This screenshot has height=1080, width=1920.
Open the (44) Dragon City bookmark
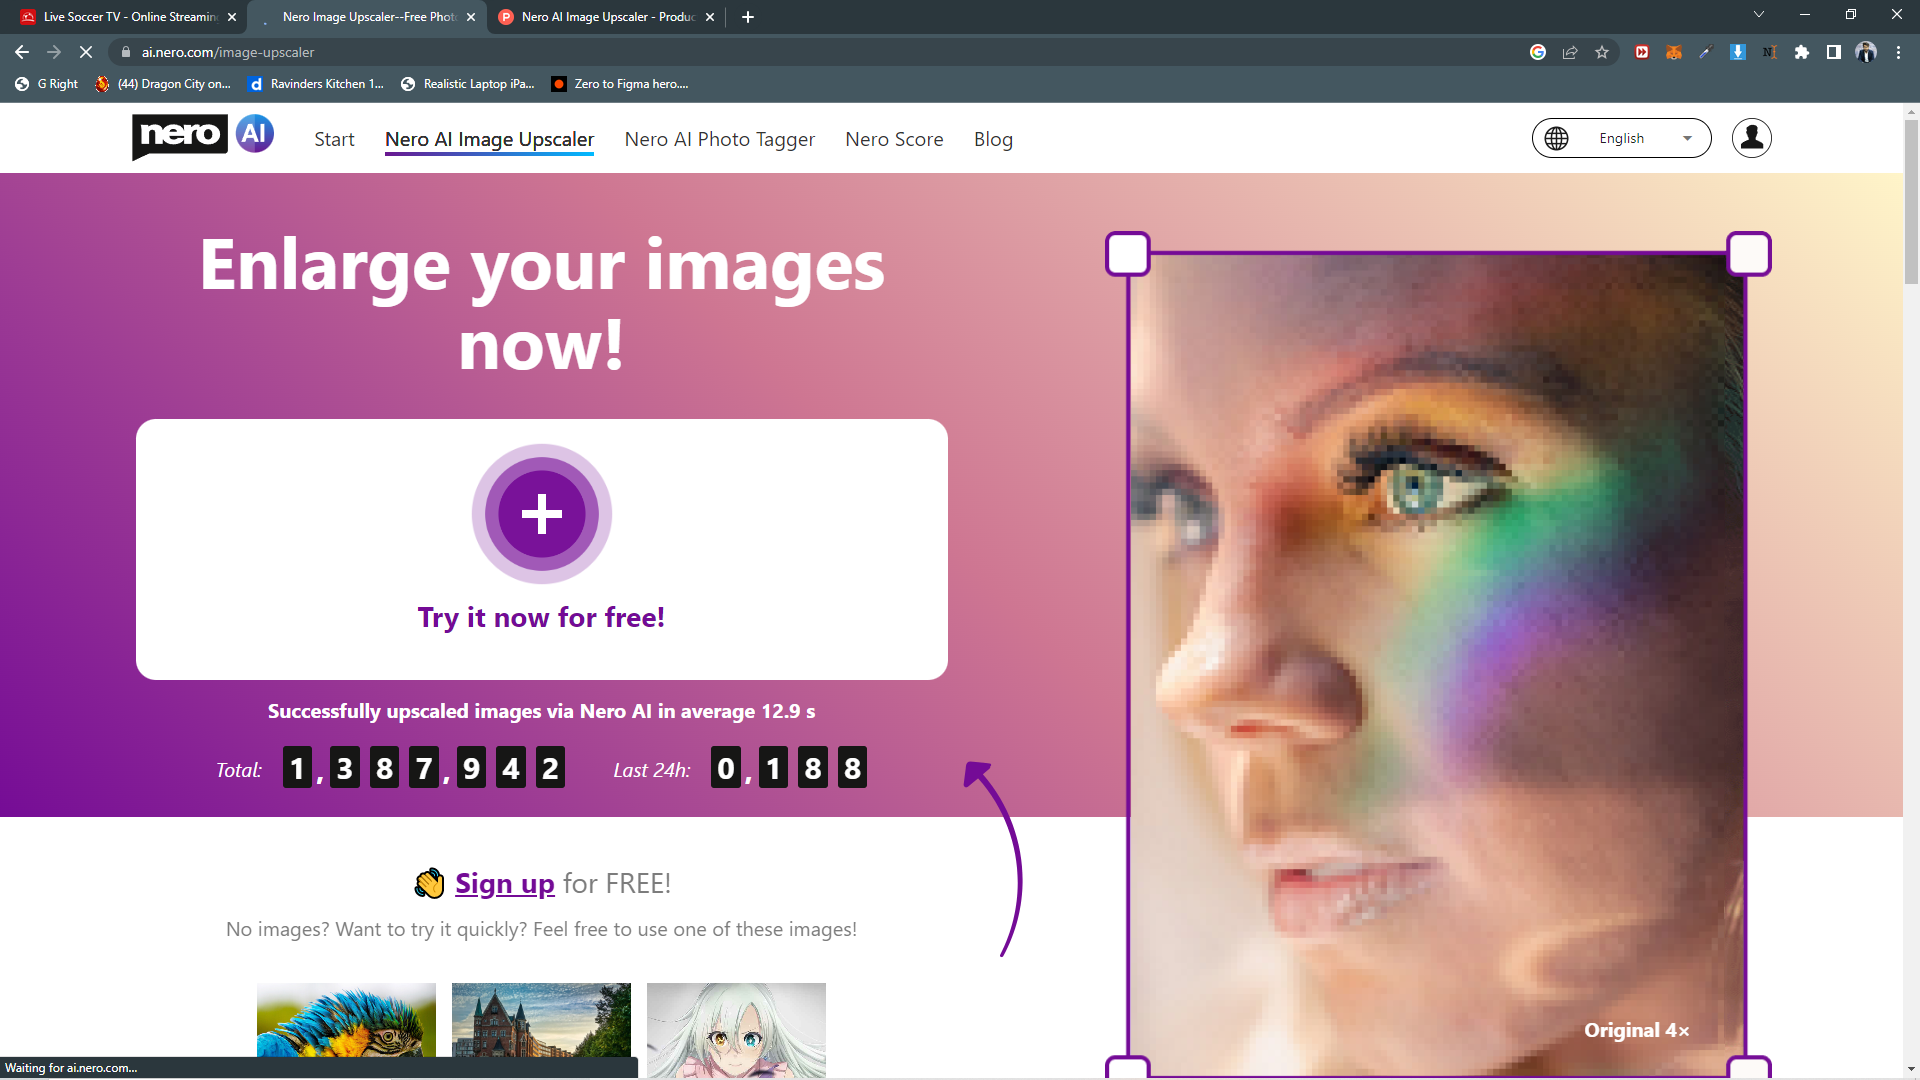(163, 84)
